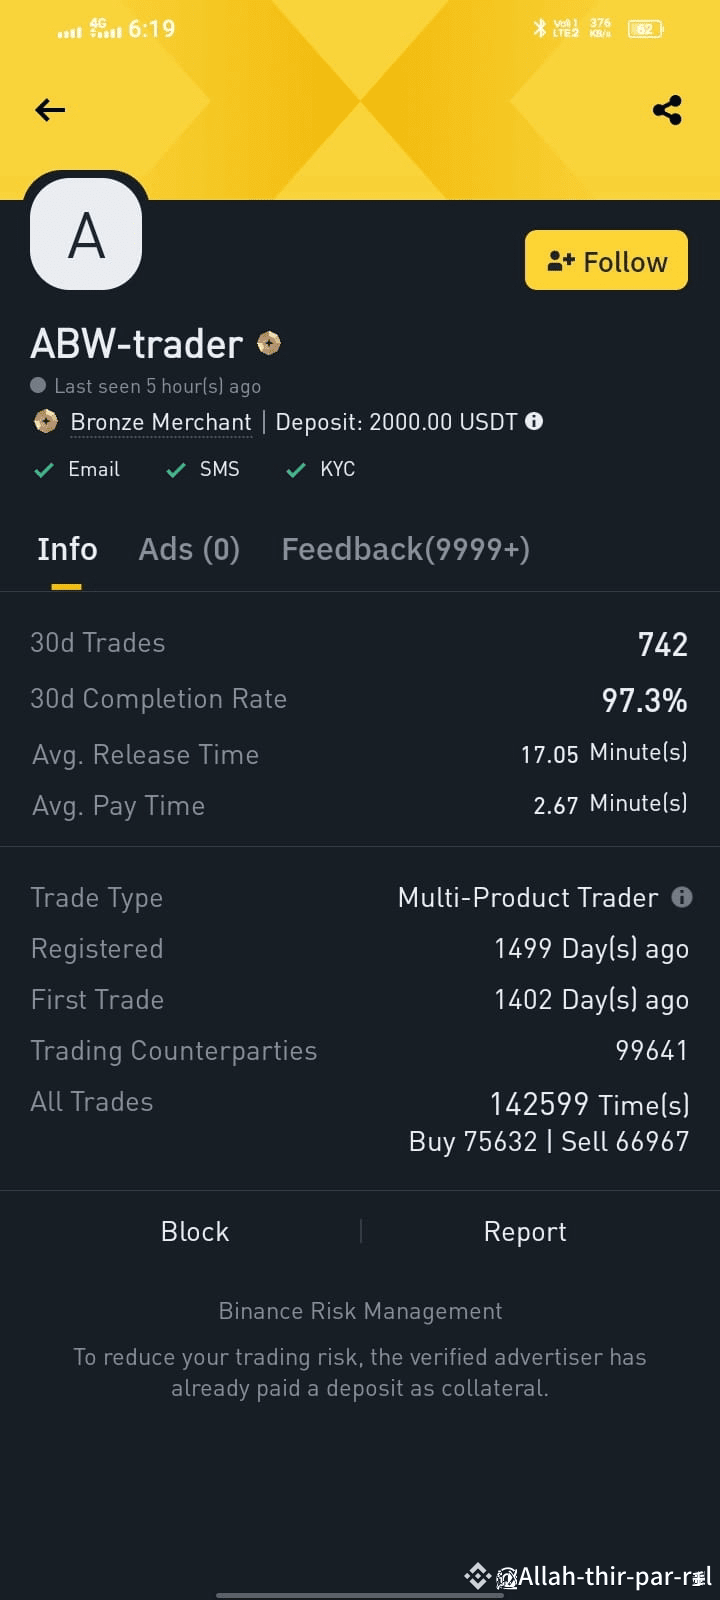The width and height of the screenshot is (720, 1600).
Task: Tap the grey last-seen status dot
Action: (38, 385)
